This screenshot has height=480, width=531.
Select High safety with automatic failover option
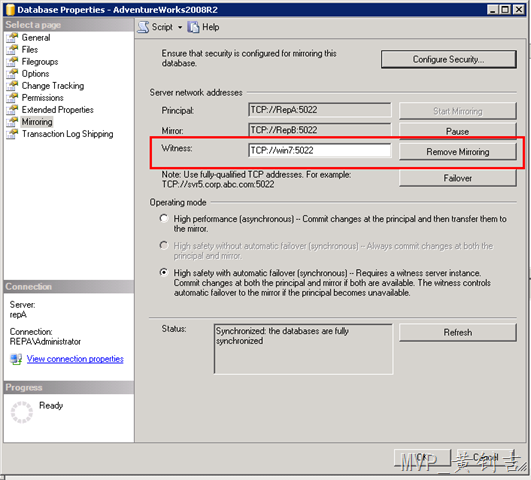click(x=164, y=272)
